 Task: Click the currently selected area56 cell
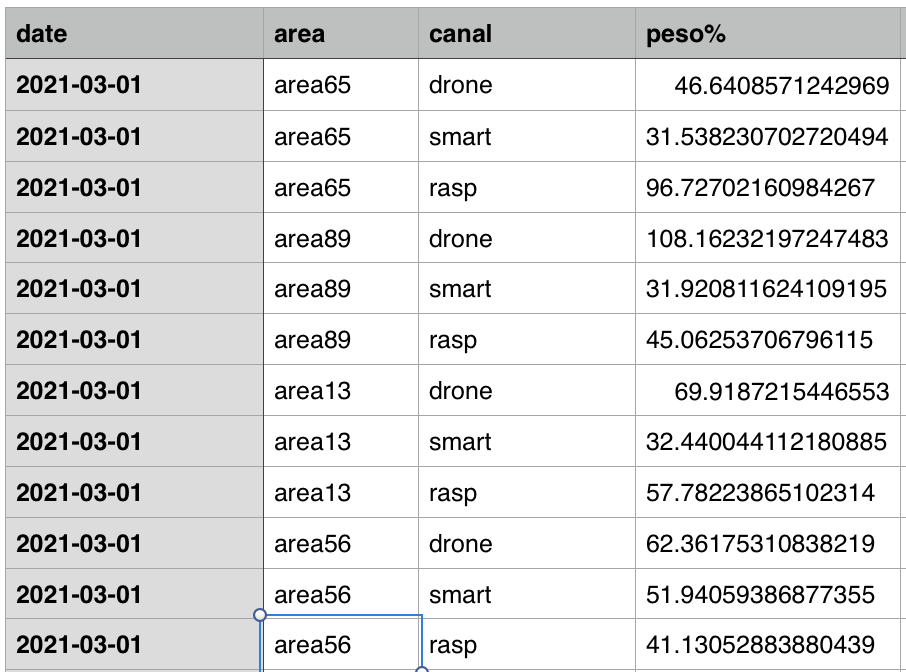[x=340, y=645]
